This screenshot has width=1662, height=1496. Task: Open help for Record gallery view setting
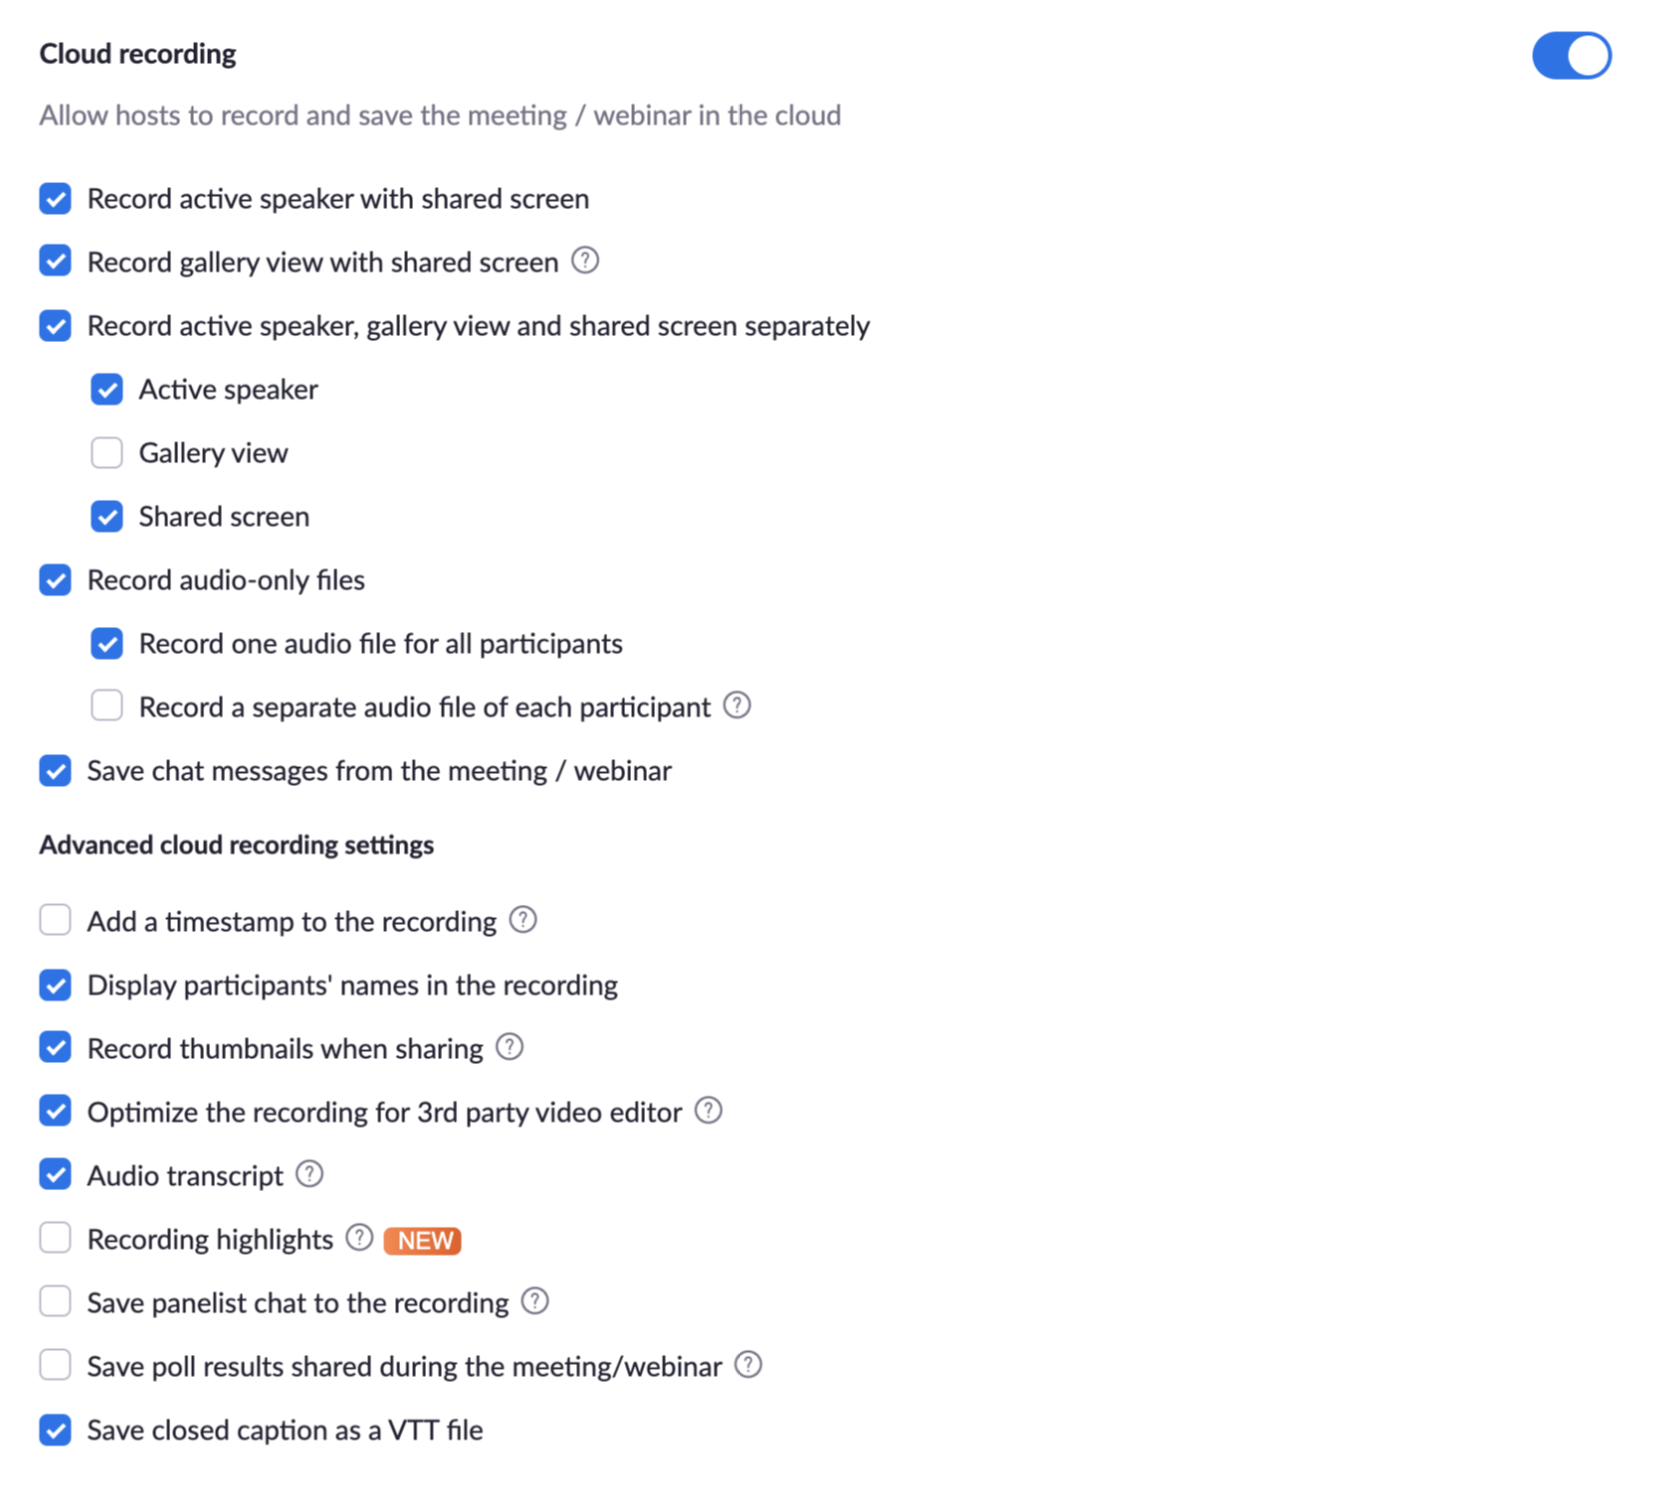click(586, 260)
